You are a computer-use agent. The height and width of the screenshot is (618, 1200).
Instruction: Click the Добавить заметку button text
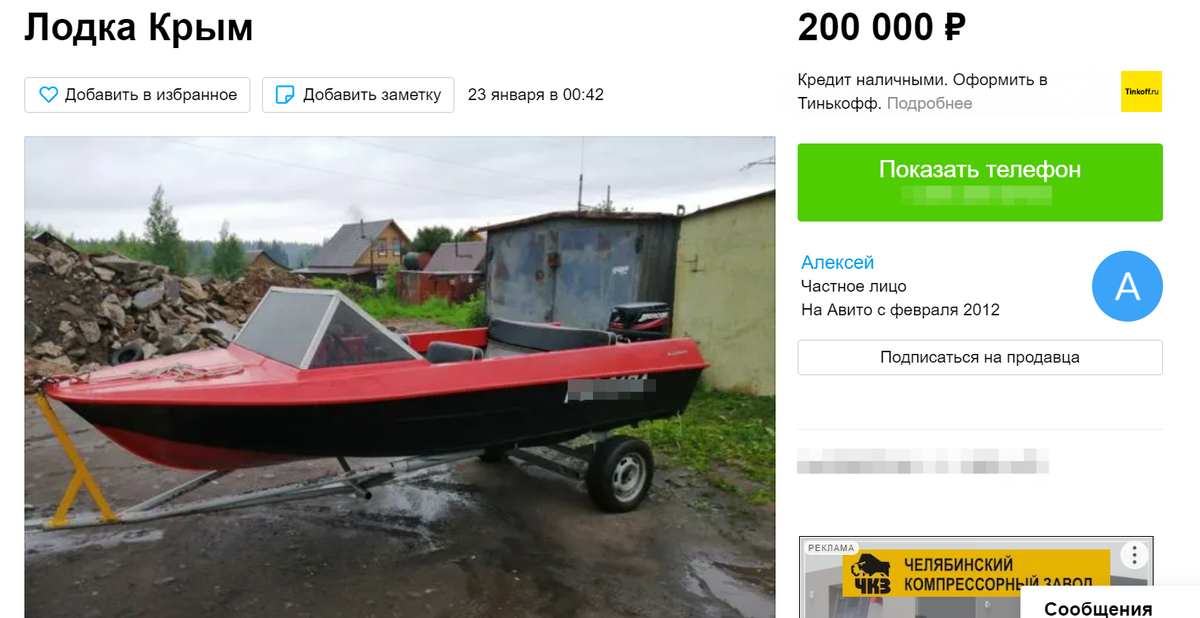pos(372,95)
